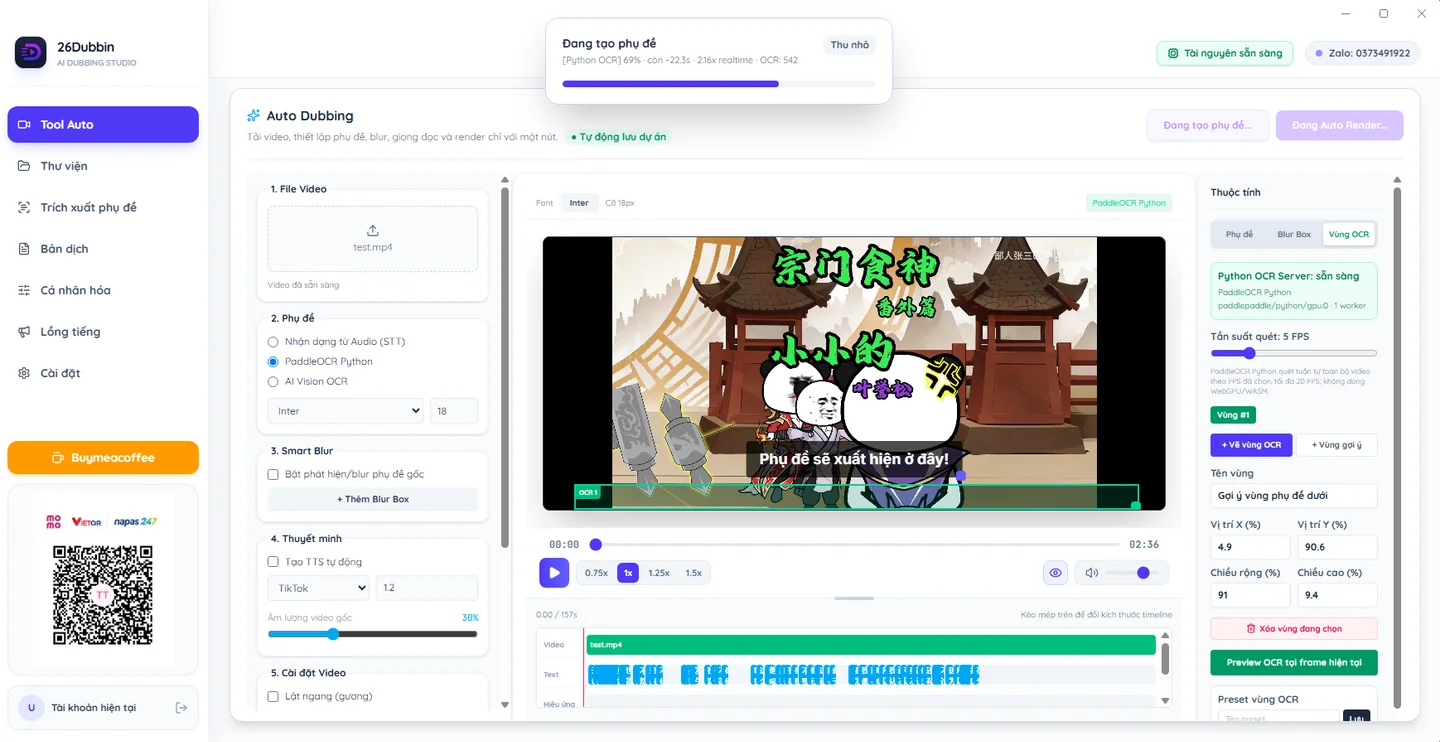Viewport: 1440px width, 742px height.
Task: Click the Thêm Blur Box button
Action: (373, 499)
